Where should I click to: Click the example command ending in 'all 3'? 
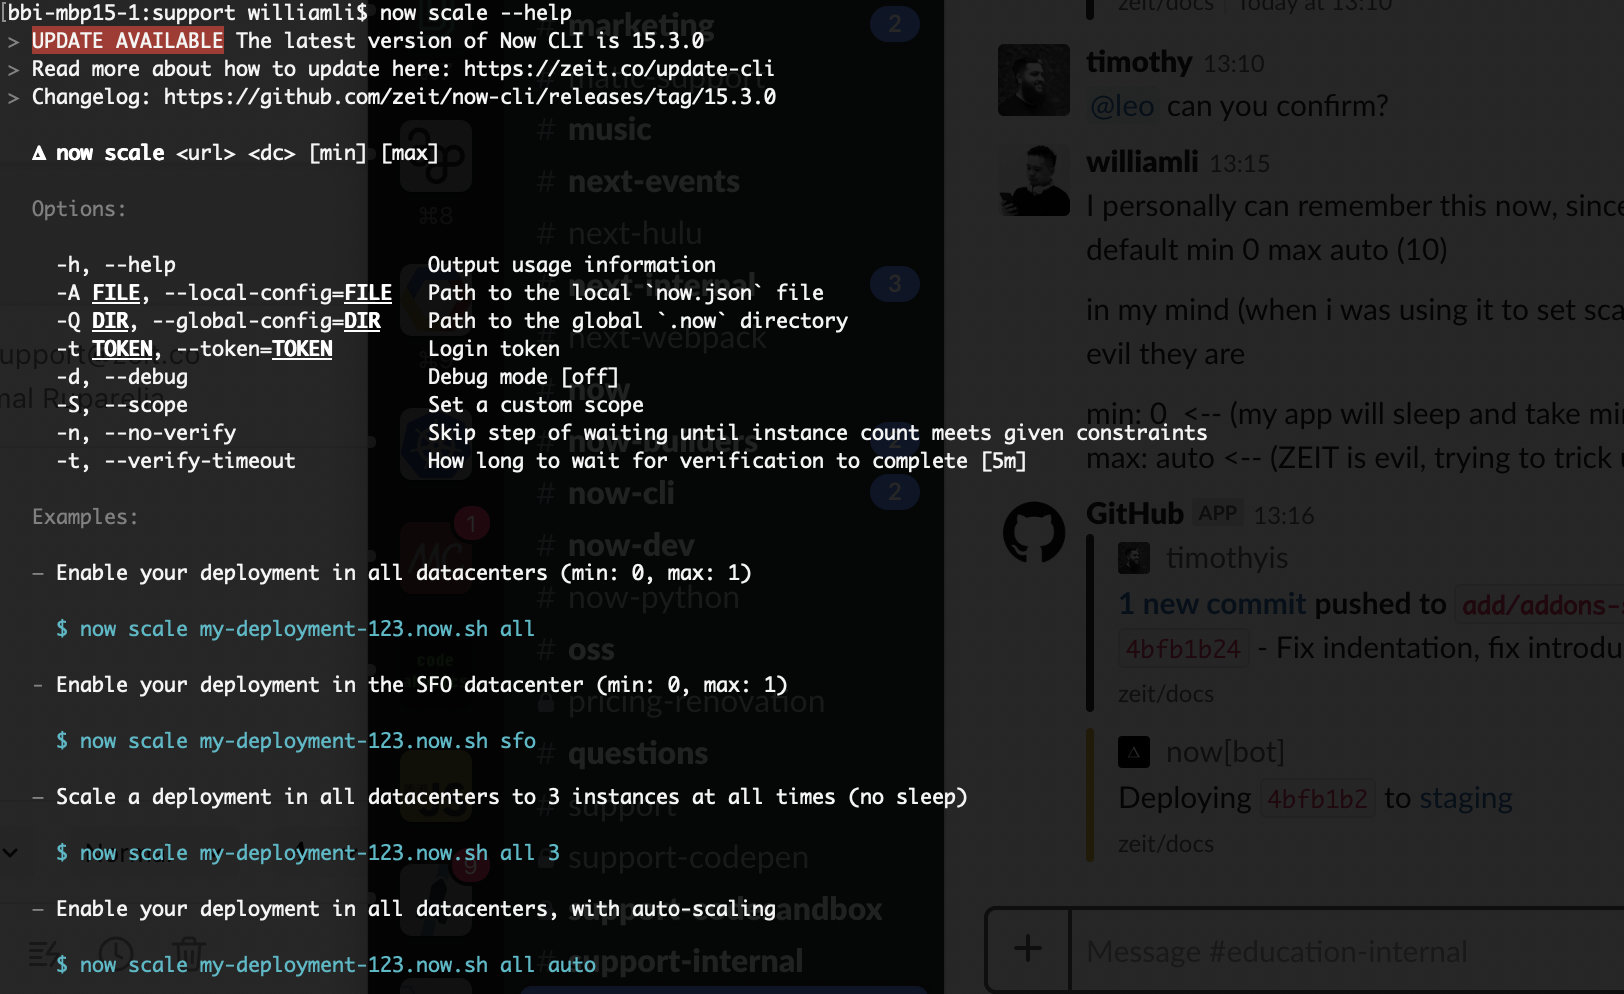[x=308, y=853]
